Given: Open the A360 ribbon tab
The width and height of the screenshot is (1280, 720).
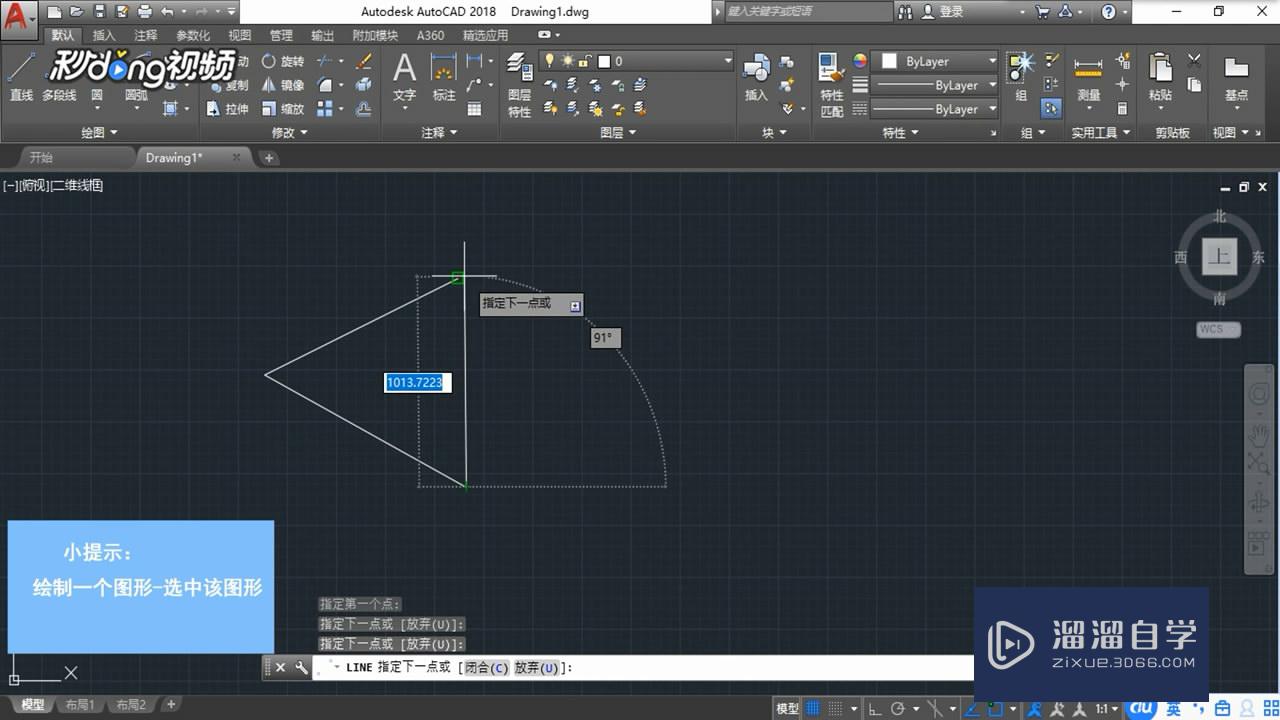Looking at the screenshot, I should pyautogui.click(x=430, y=35).
